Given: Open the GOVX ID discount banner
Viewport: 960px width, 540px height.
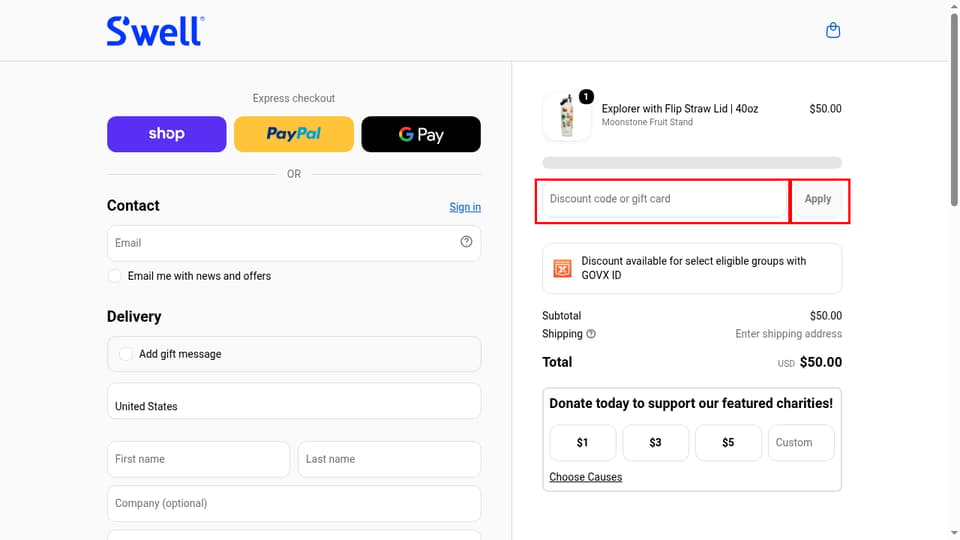Looking at the screenshot, I should 692,268.
